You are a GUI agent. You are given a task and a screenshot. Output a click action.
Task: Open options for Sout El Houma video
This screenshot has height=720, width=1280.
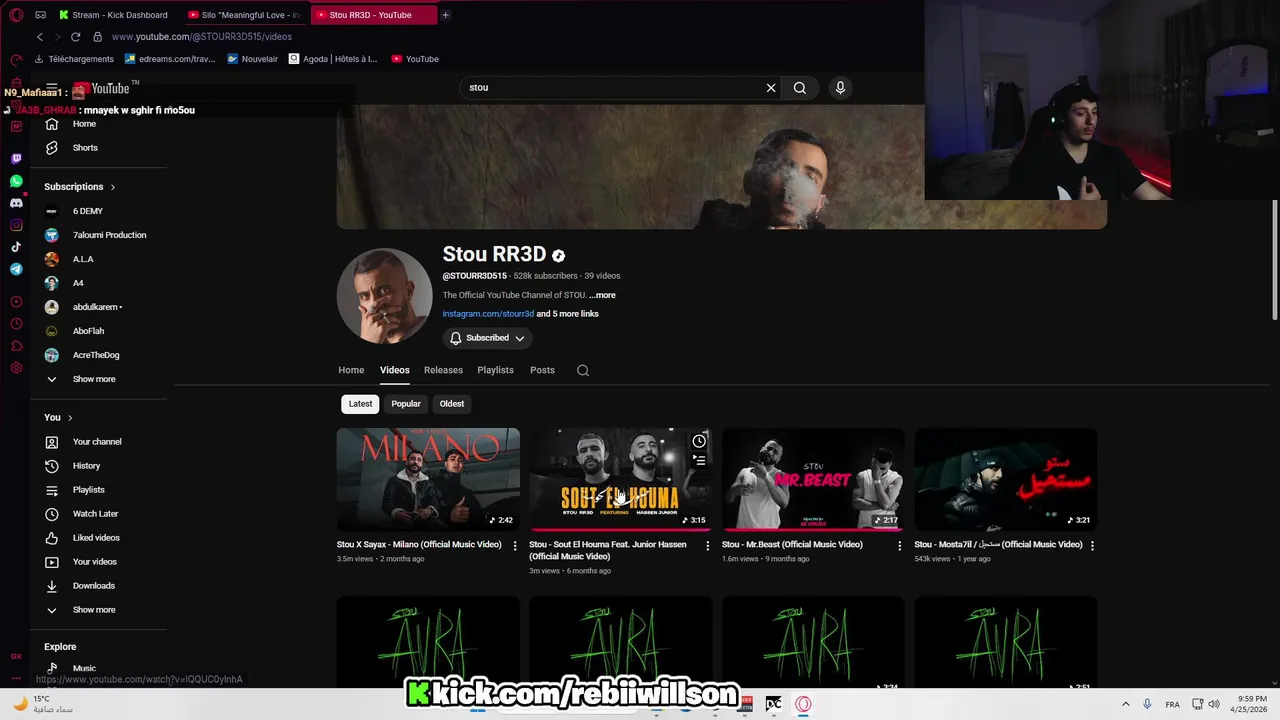coord(707,546)
